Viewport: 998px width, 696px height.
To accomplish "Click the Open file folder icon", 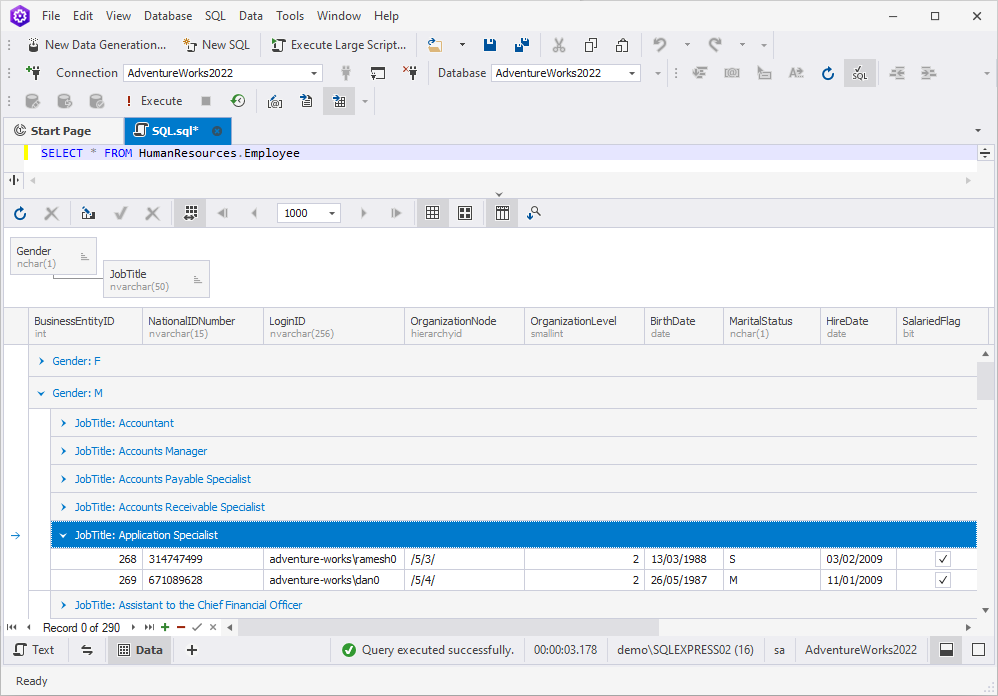I will tap(435, 45).
